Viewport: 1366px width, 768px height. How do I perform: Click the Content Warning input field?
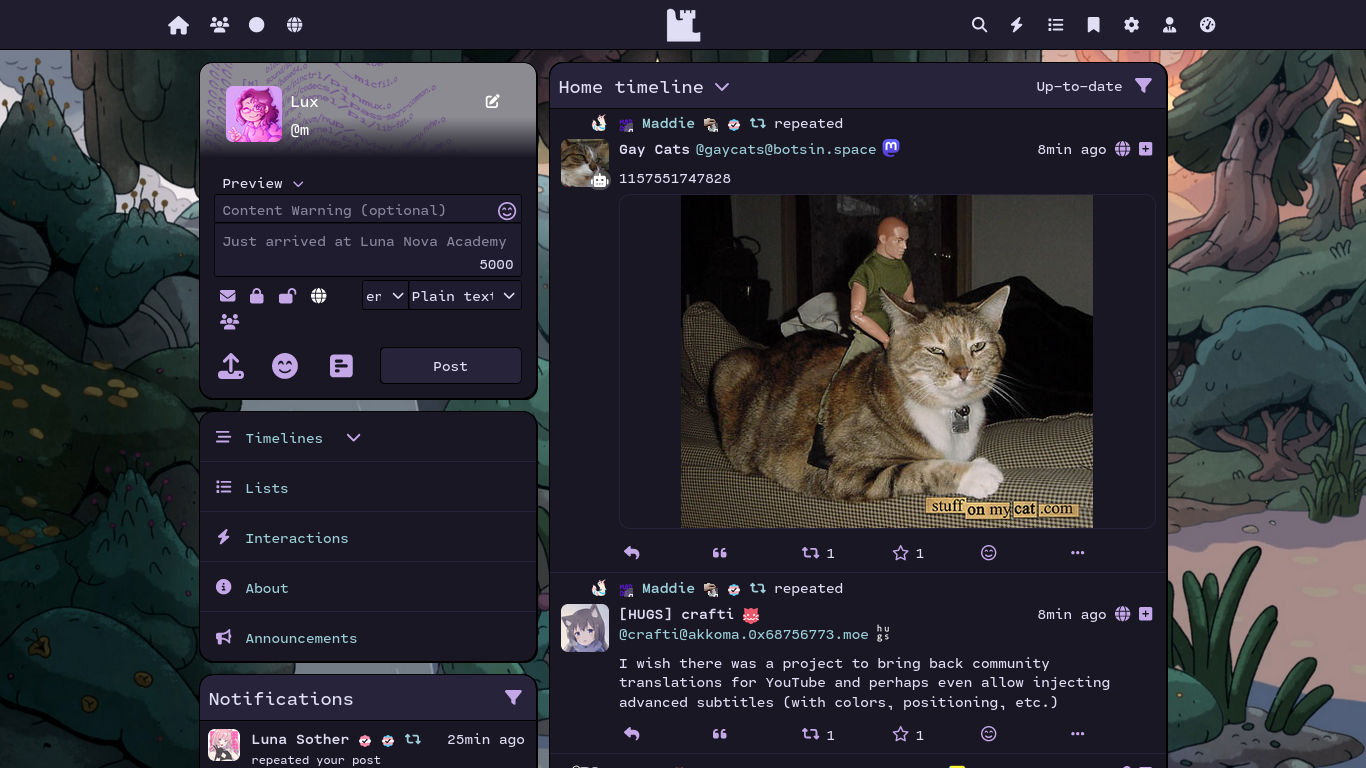point(355,210)
